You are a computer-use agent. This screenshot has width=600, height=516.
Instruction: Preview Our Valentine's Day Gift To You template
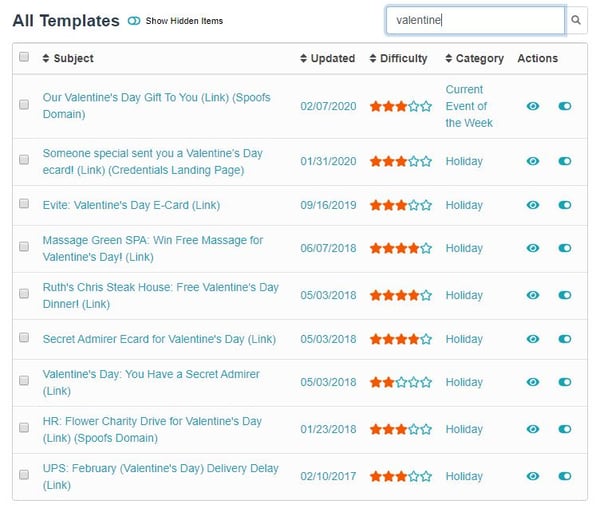click(x=533, y=105)
